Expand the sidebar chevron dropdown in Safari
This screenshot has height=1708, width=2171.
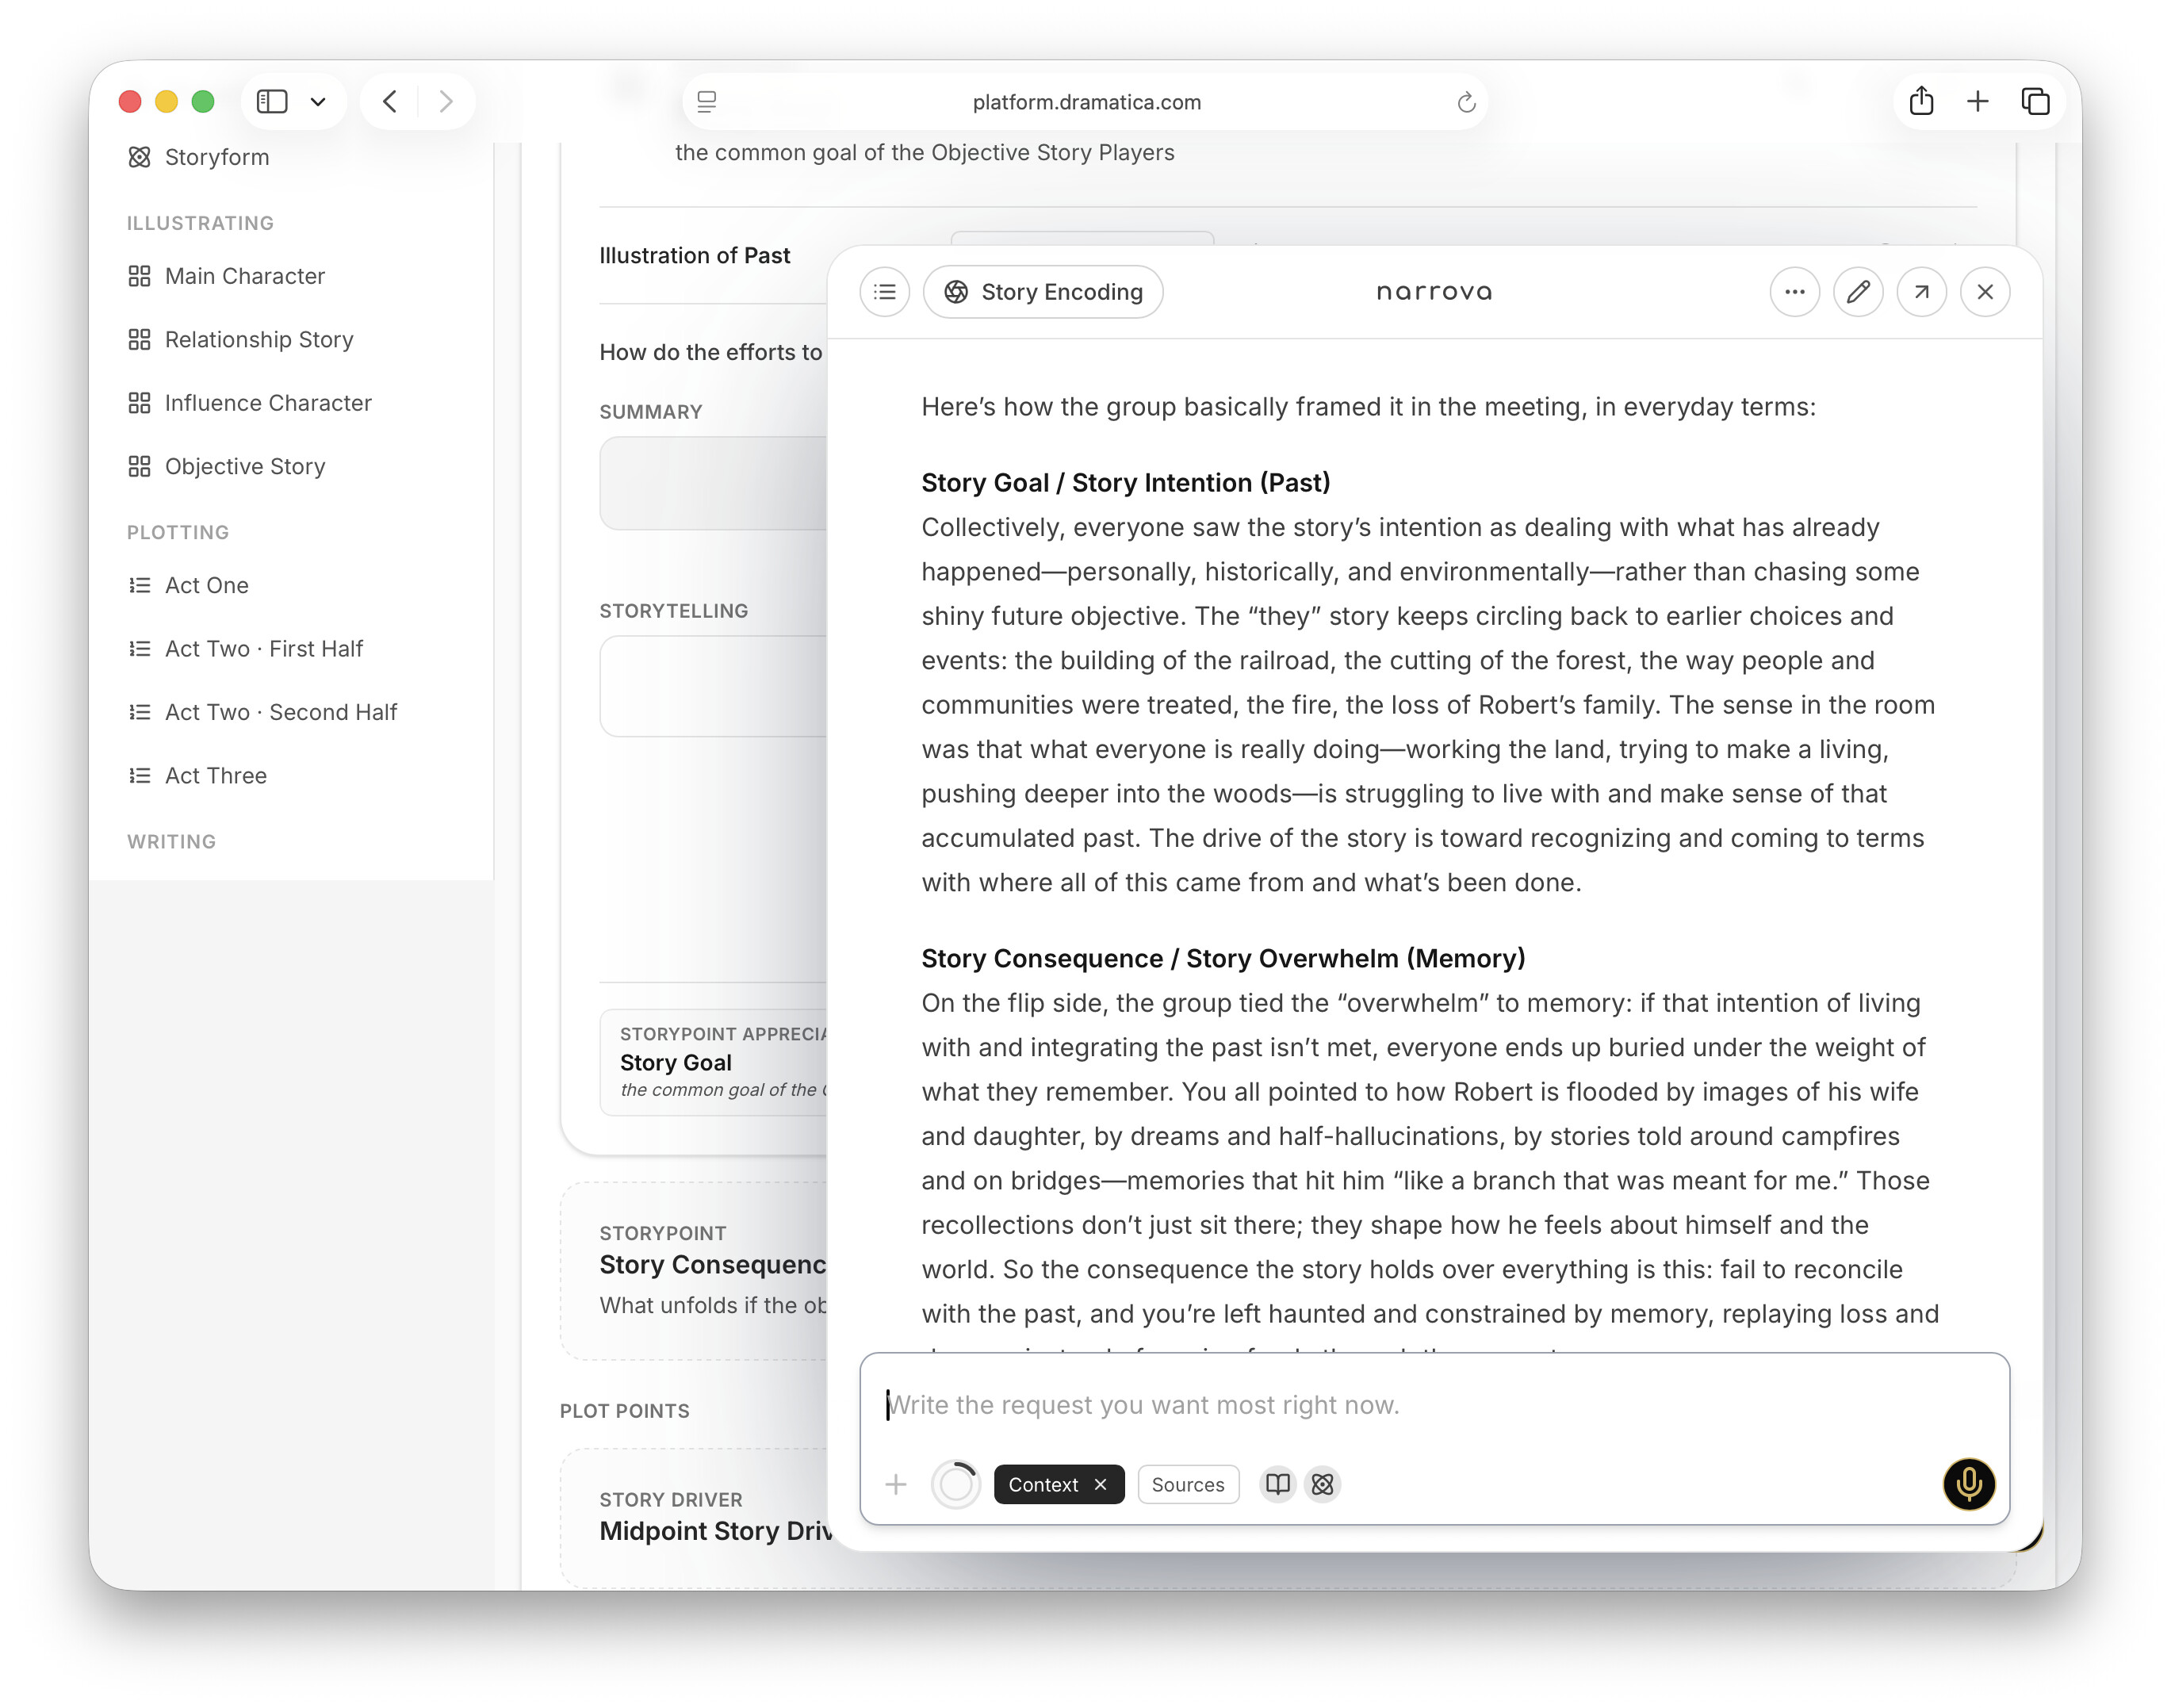point(318,101)
